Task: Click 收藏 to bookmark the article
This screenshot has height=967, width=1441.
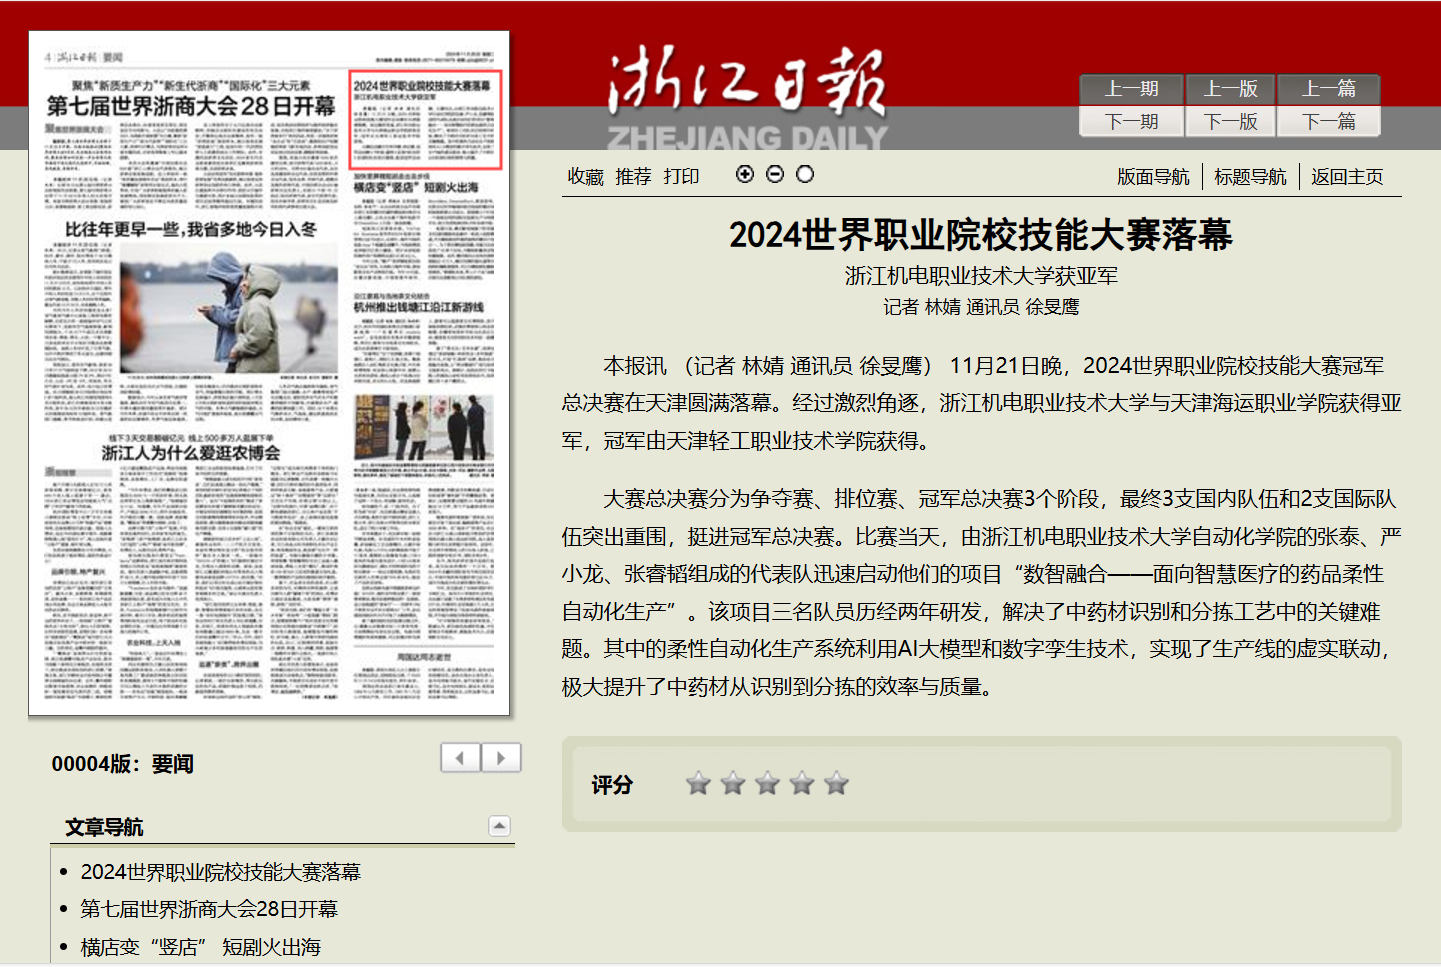Action: coord(585,177)
